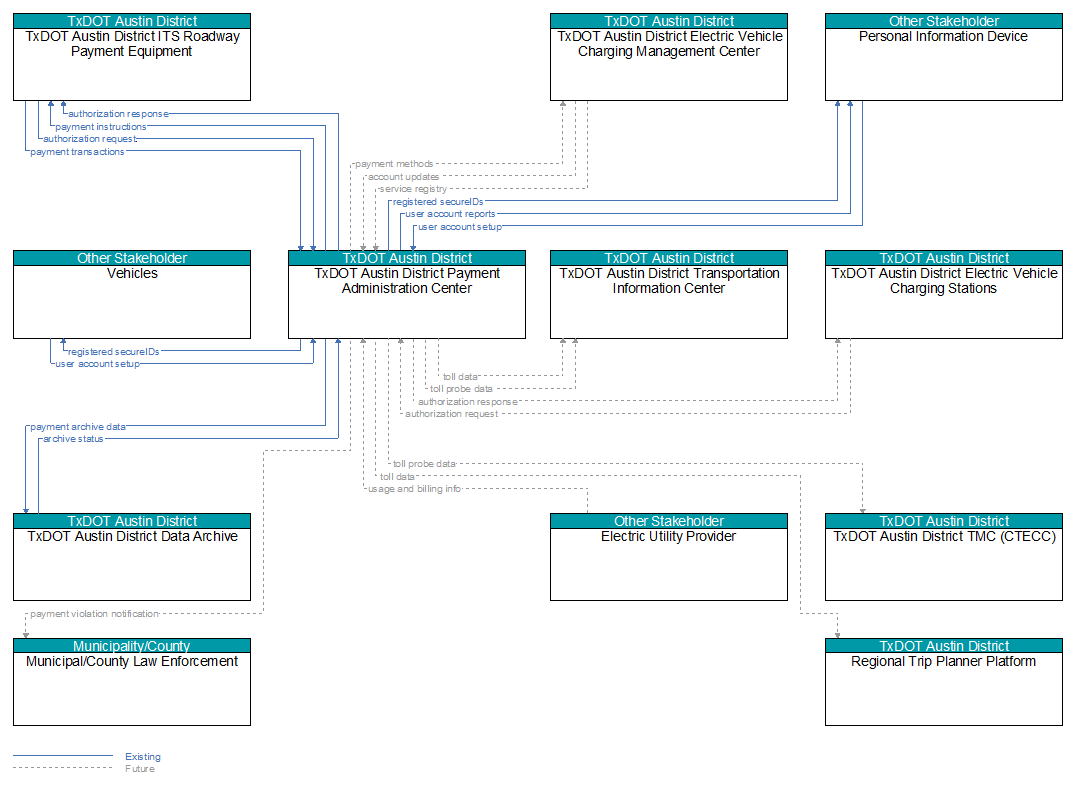This screenshot has width=1073, height=787.
Task: Click blue 'authorization response' label near Roadway Payment Equipment
Action: pos(118,114)
